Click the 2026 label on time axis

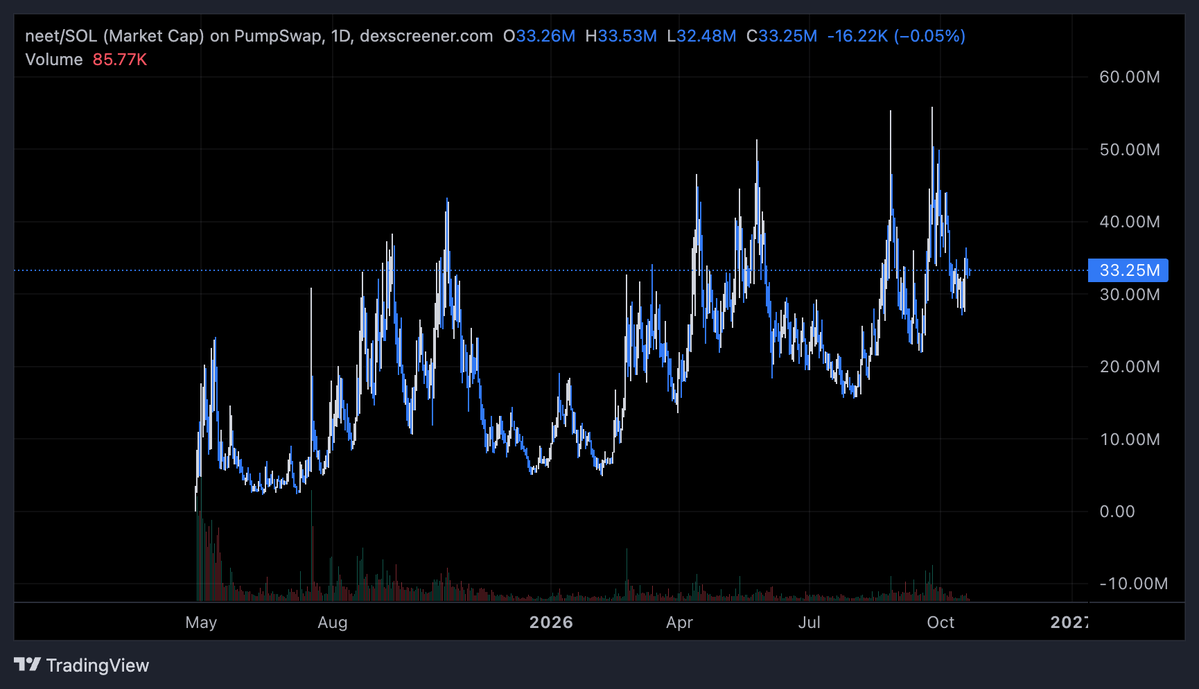(x=551, y=622)
